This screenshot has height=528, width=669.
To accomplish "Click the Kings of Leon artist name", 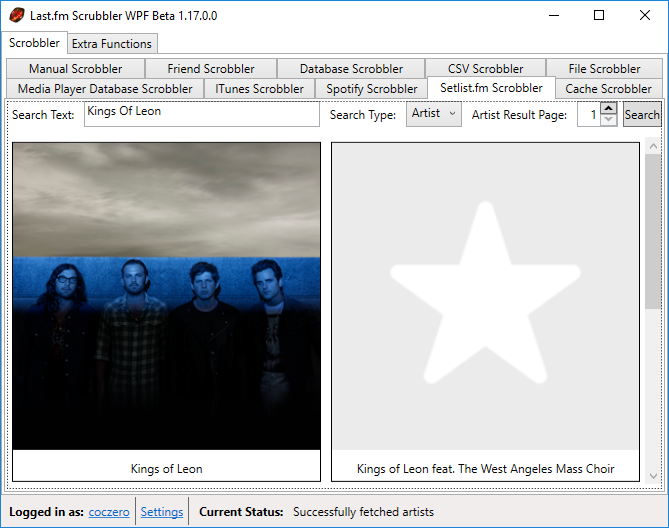I will coord(166,469).
